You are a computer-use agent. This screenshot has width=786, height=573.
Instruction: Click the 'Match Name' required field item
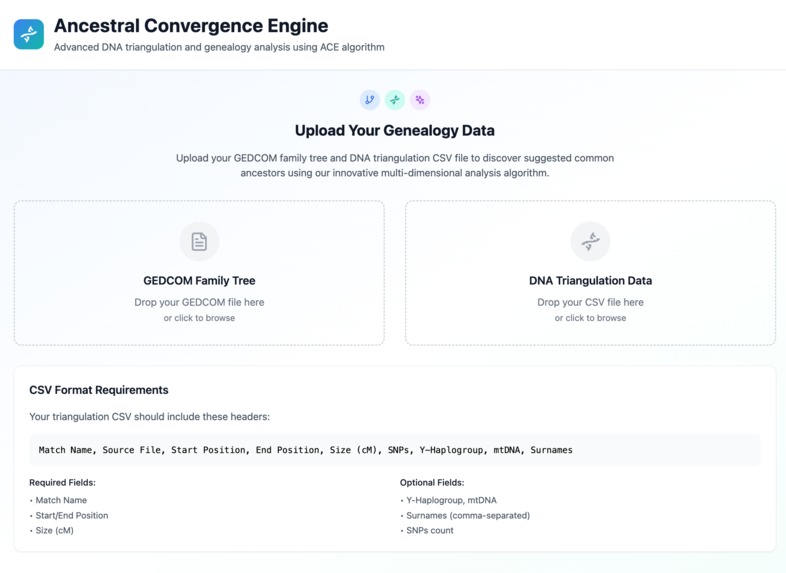pos(61,500)
